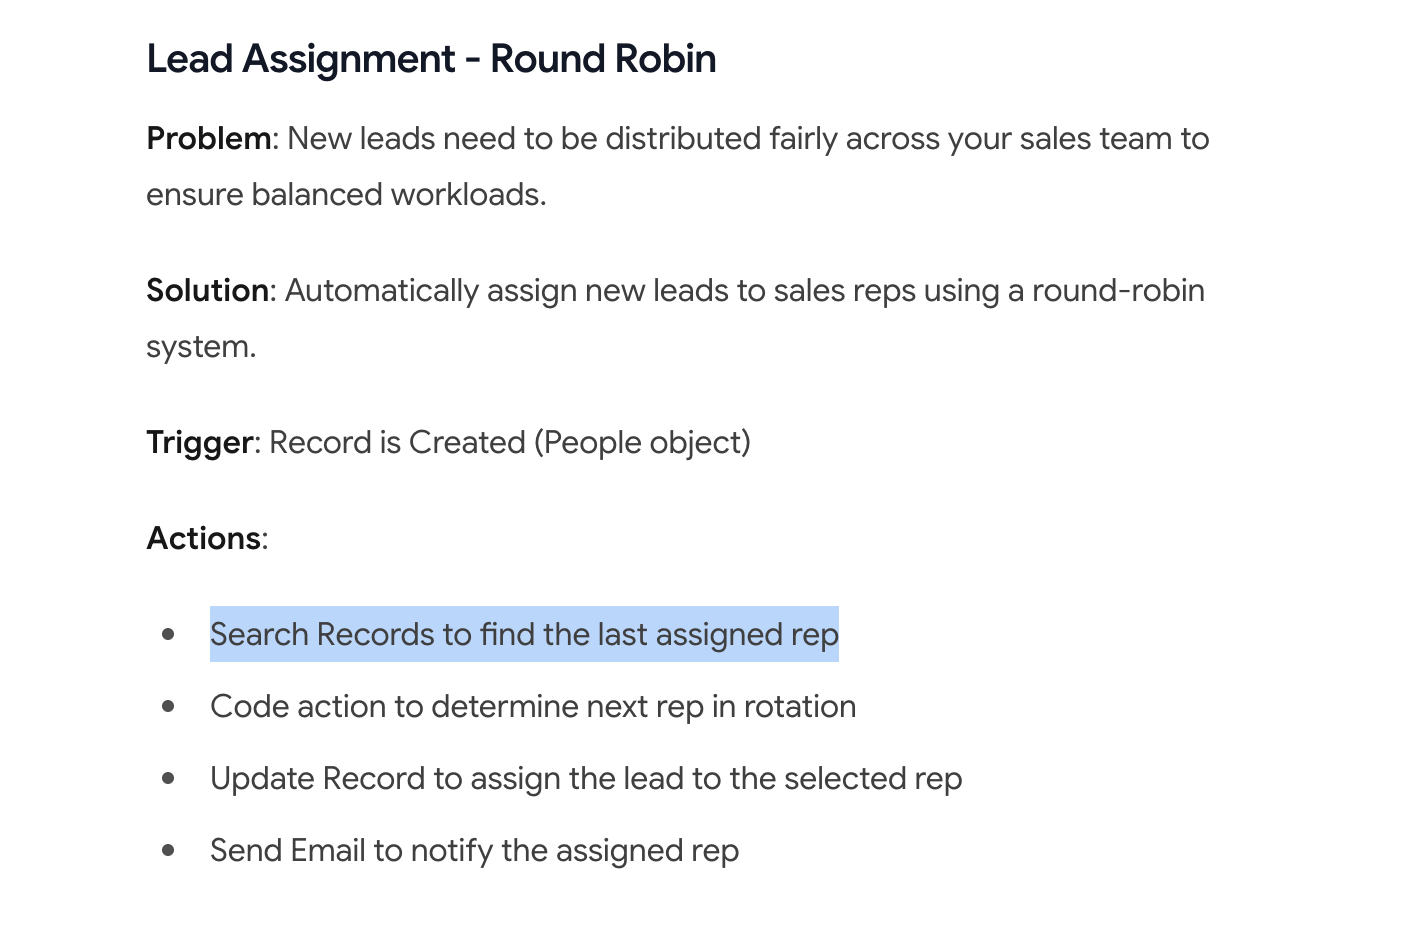Viewport: 1424px width, 930px height.
Task: Click the "Update Record to assign the lead" line
Action: [x=586, y=778]
